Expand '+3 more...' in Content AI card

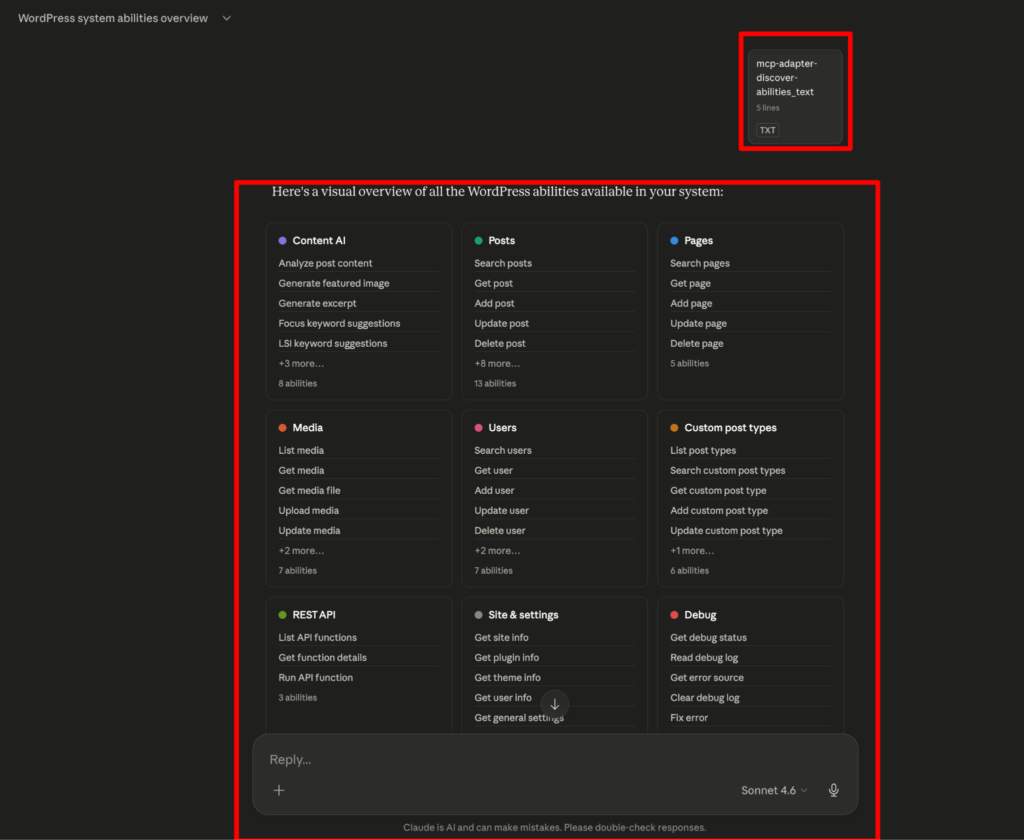click(x=301, y=363)
